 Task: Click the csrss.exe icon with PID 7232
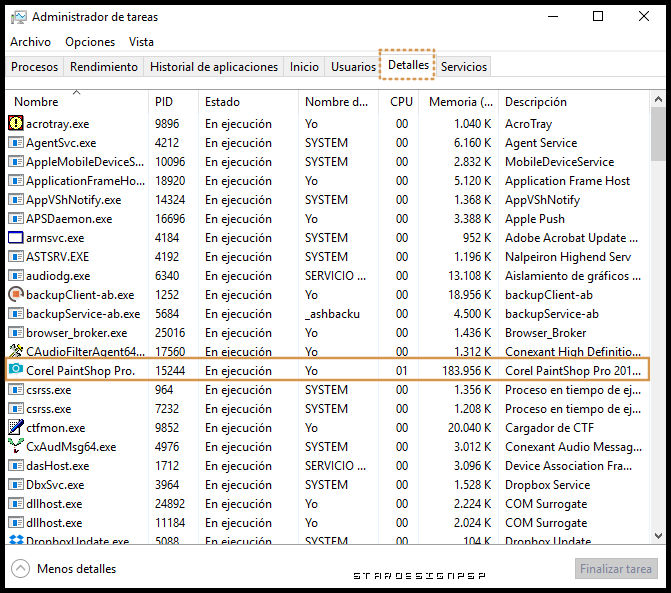[x=16, y=409]
